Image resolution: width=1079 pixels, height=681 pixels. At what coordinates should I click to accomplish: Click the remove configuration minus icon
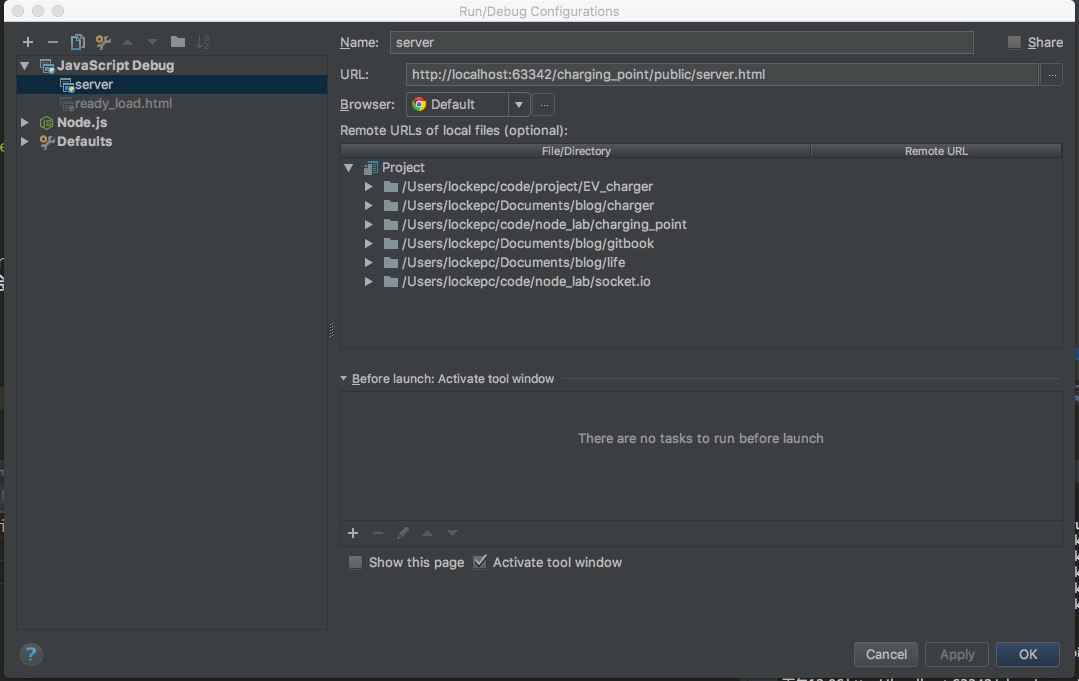pos(53,42)
